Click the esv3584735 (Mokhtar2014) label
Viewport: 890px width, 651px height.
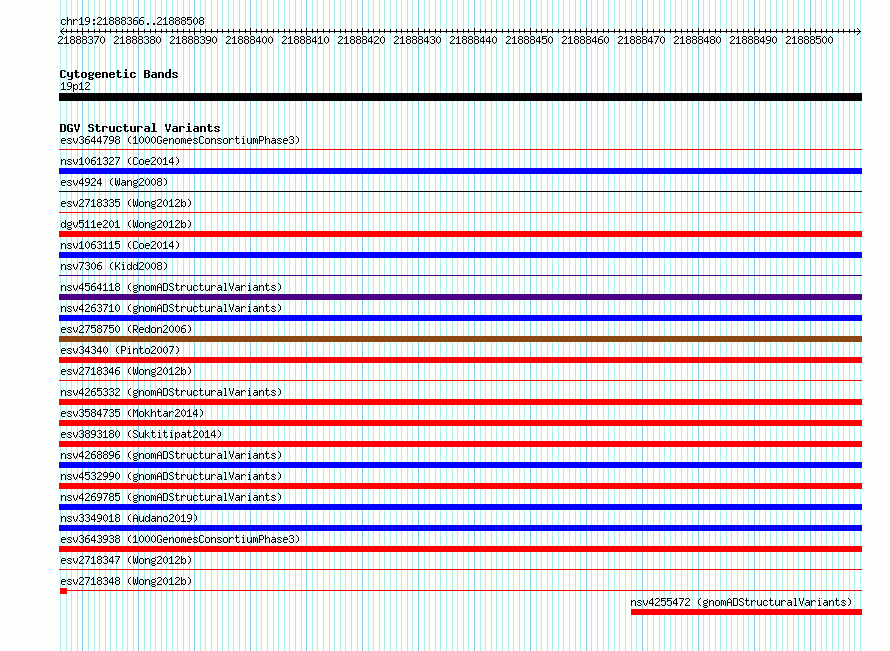(132, 413)
